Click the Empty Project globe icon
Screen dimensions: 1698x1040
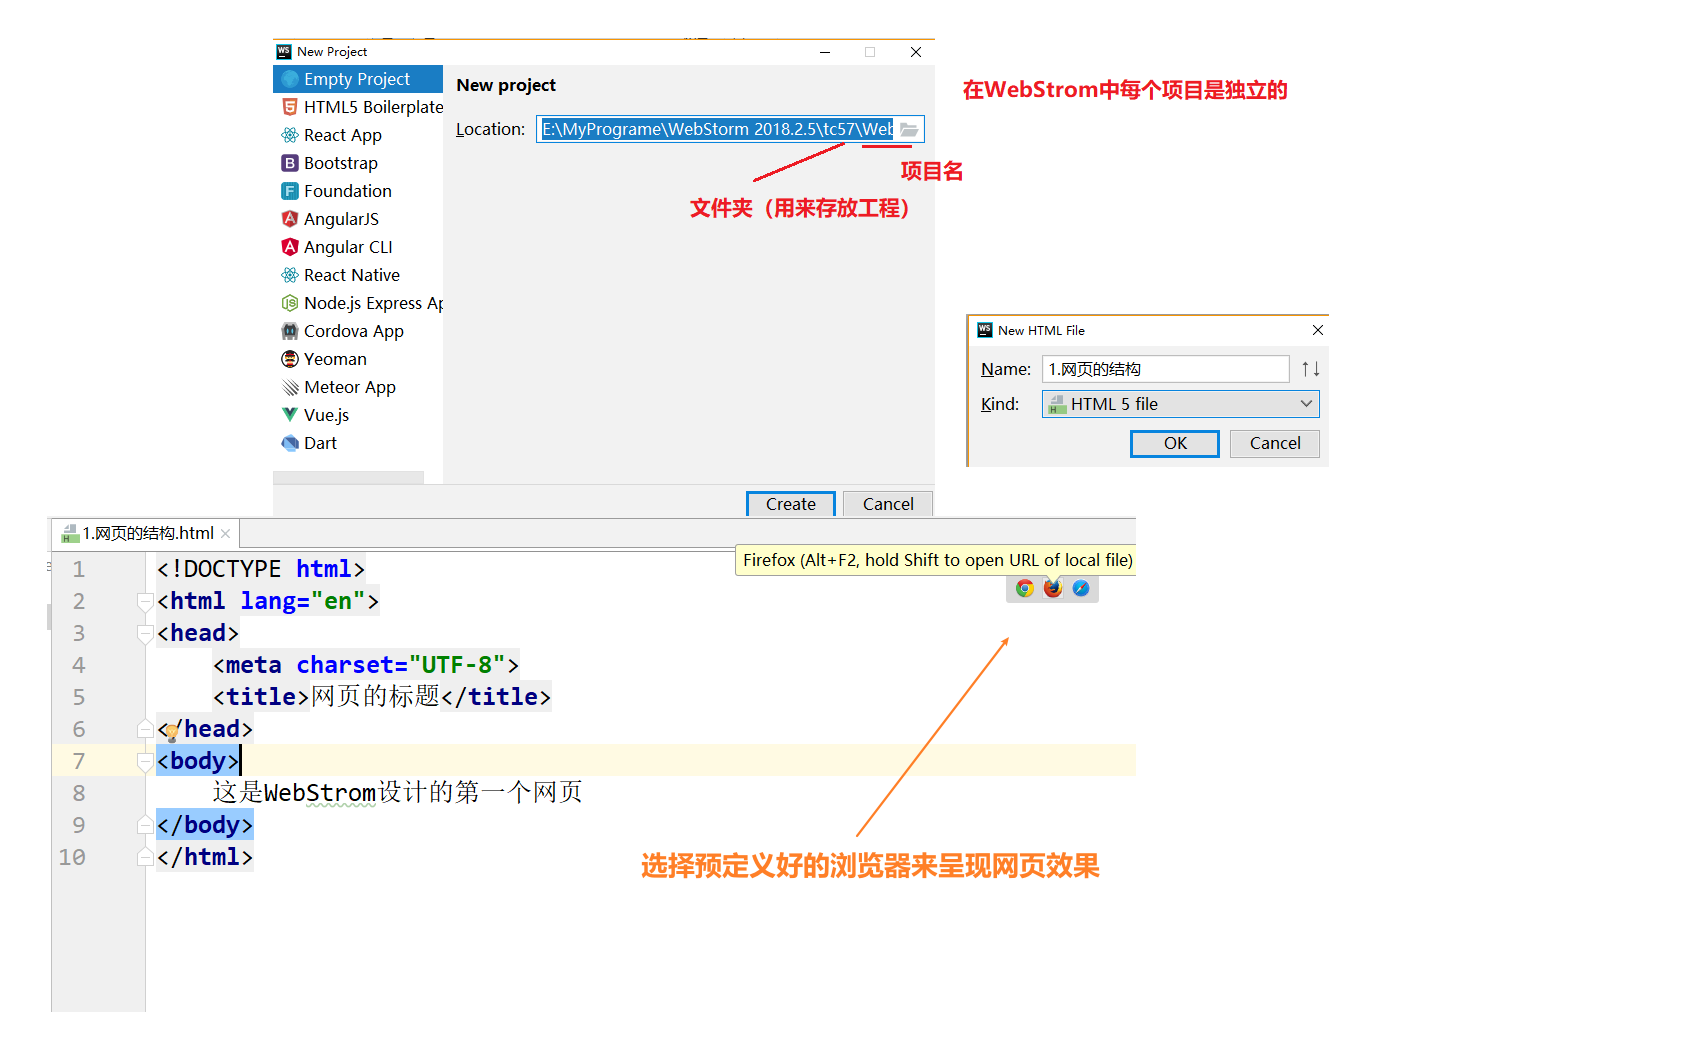(290, 79)
